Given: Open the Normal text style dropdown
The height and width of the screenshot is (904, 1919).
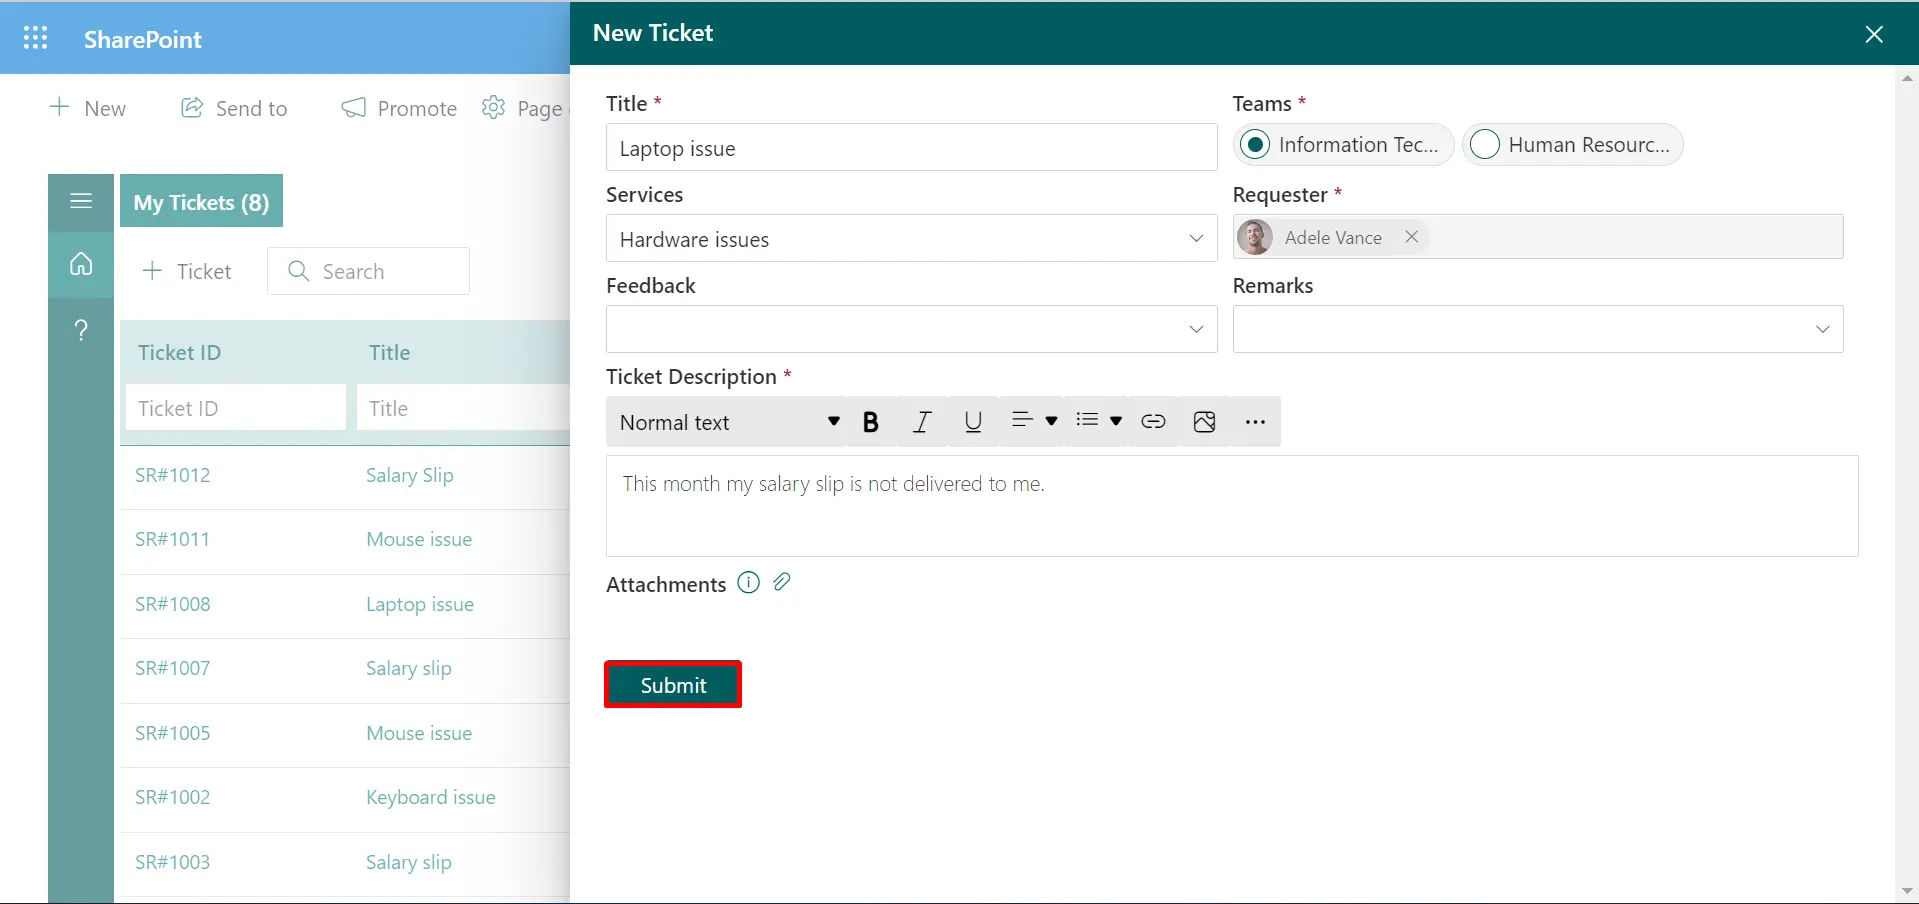Looking at the screenshot, I should tap(727, 421).
